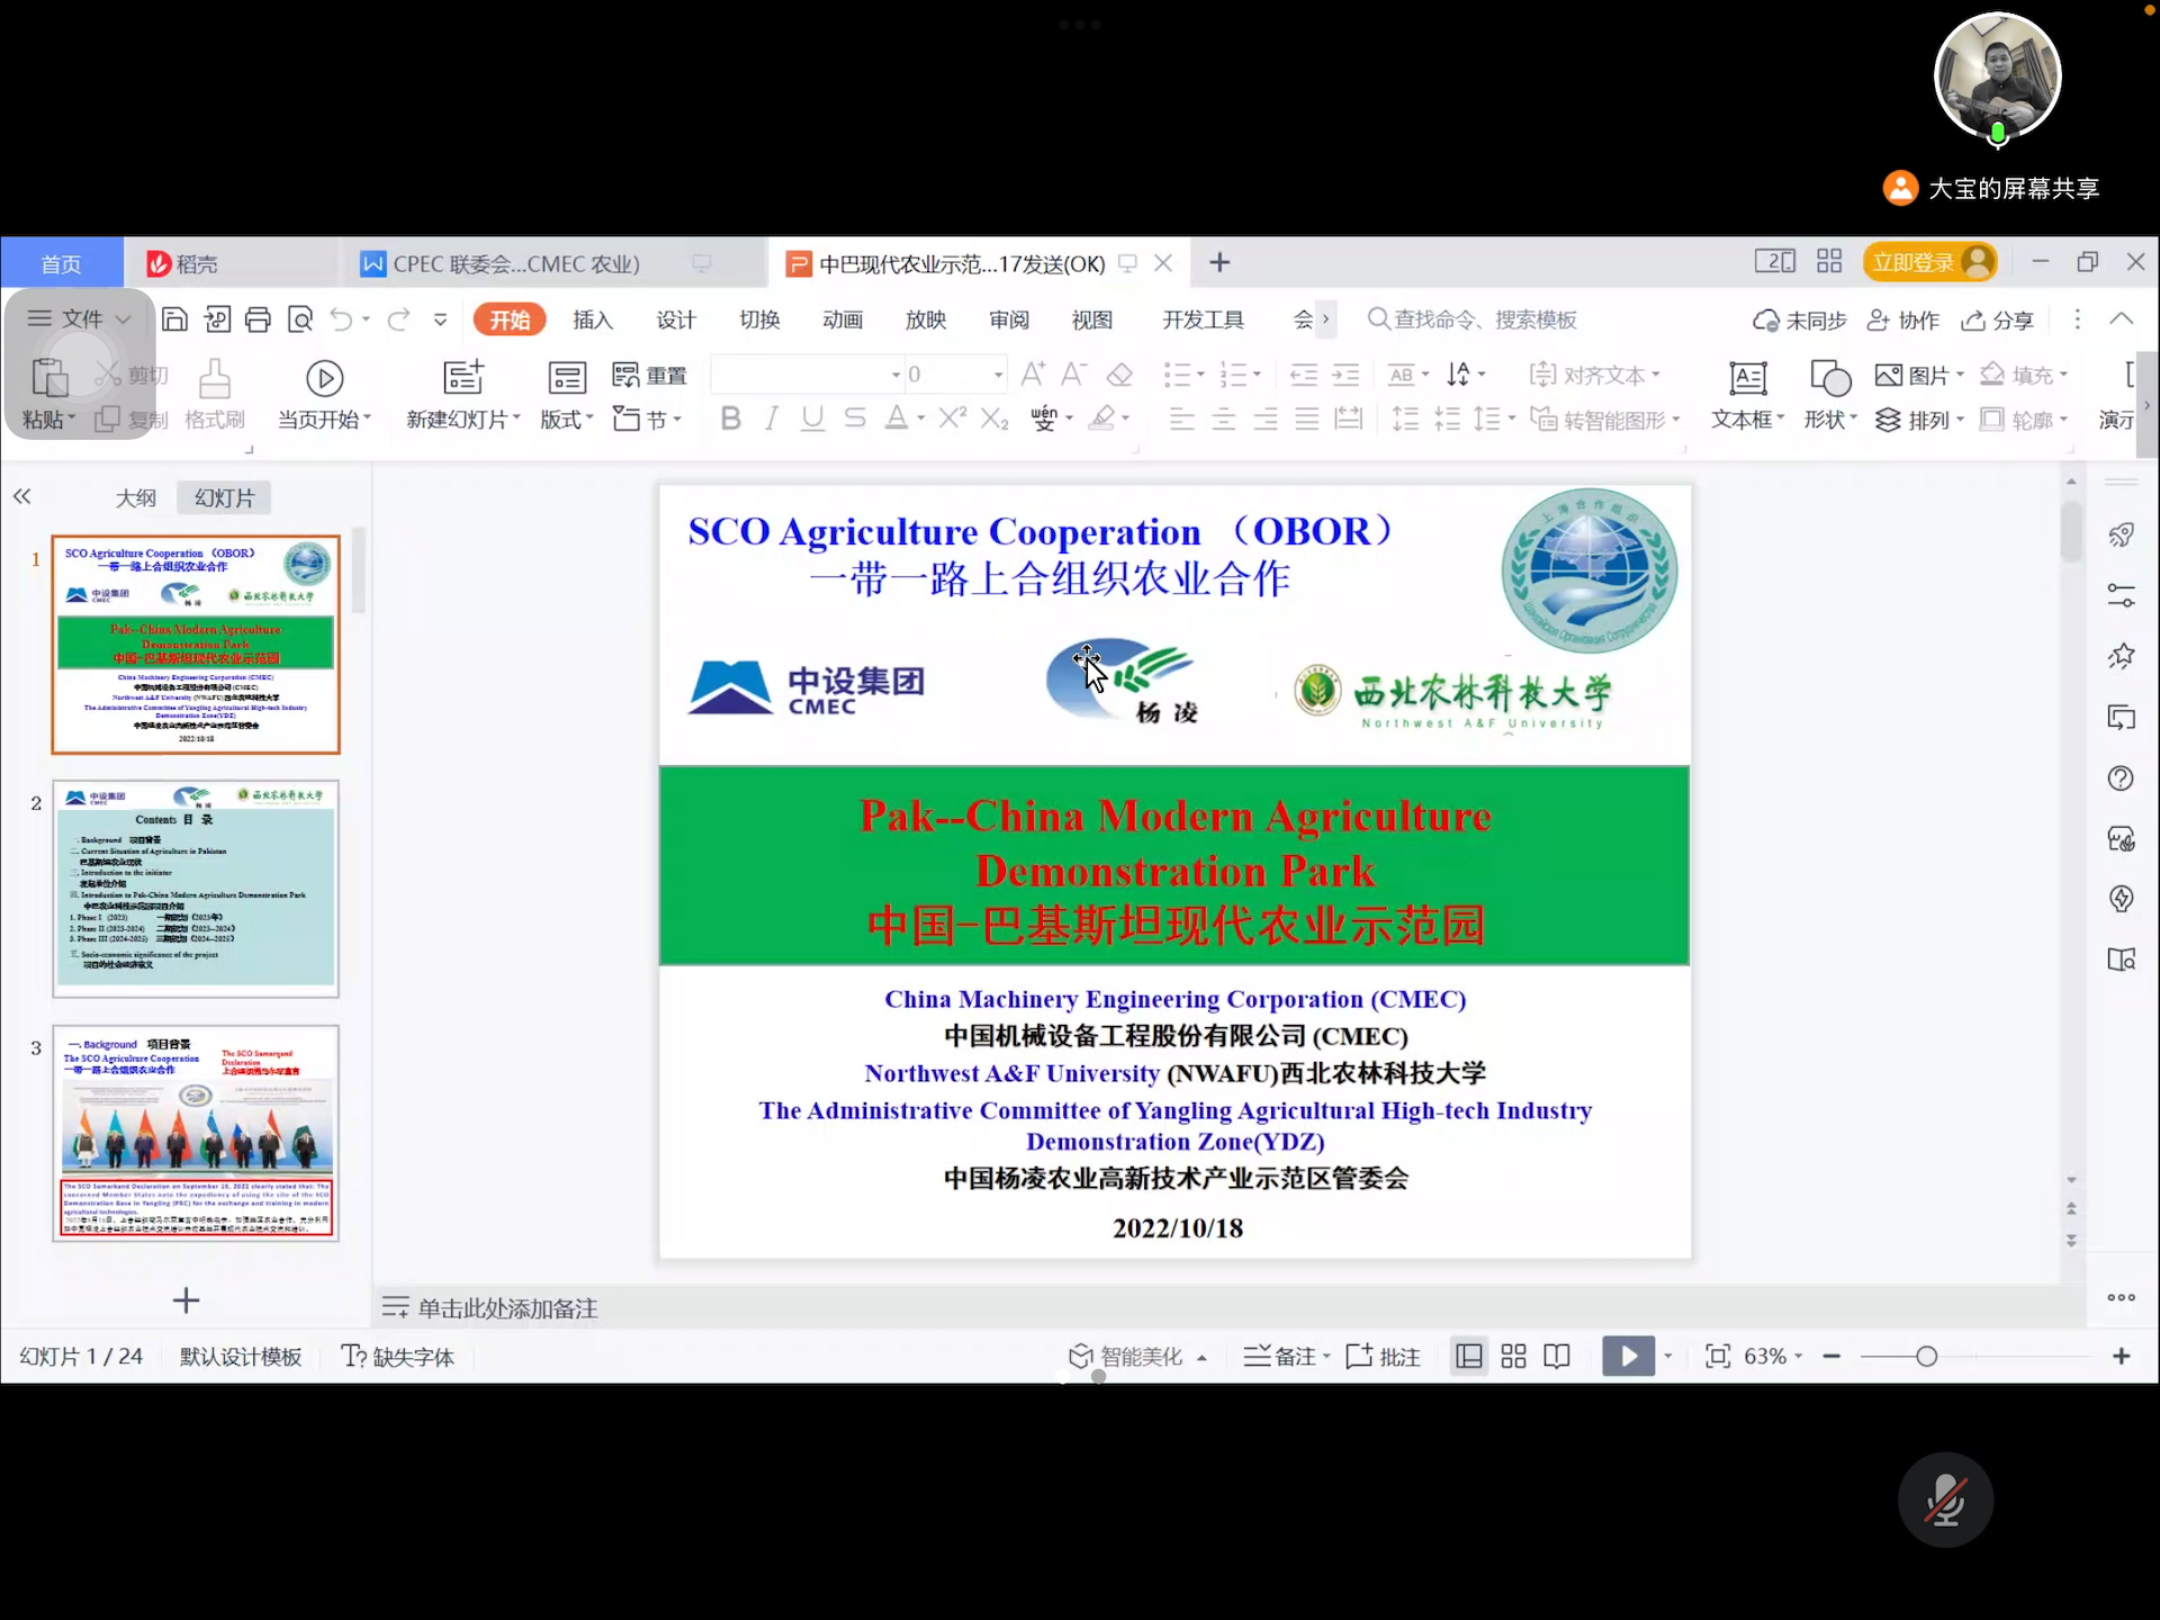
Task: Click the Shapes icon
Action: [x=1830, y=378]
